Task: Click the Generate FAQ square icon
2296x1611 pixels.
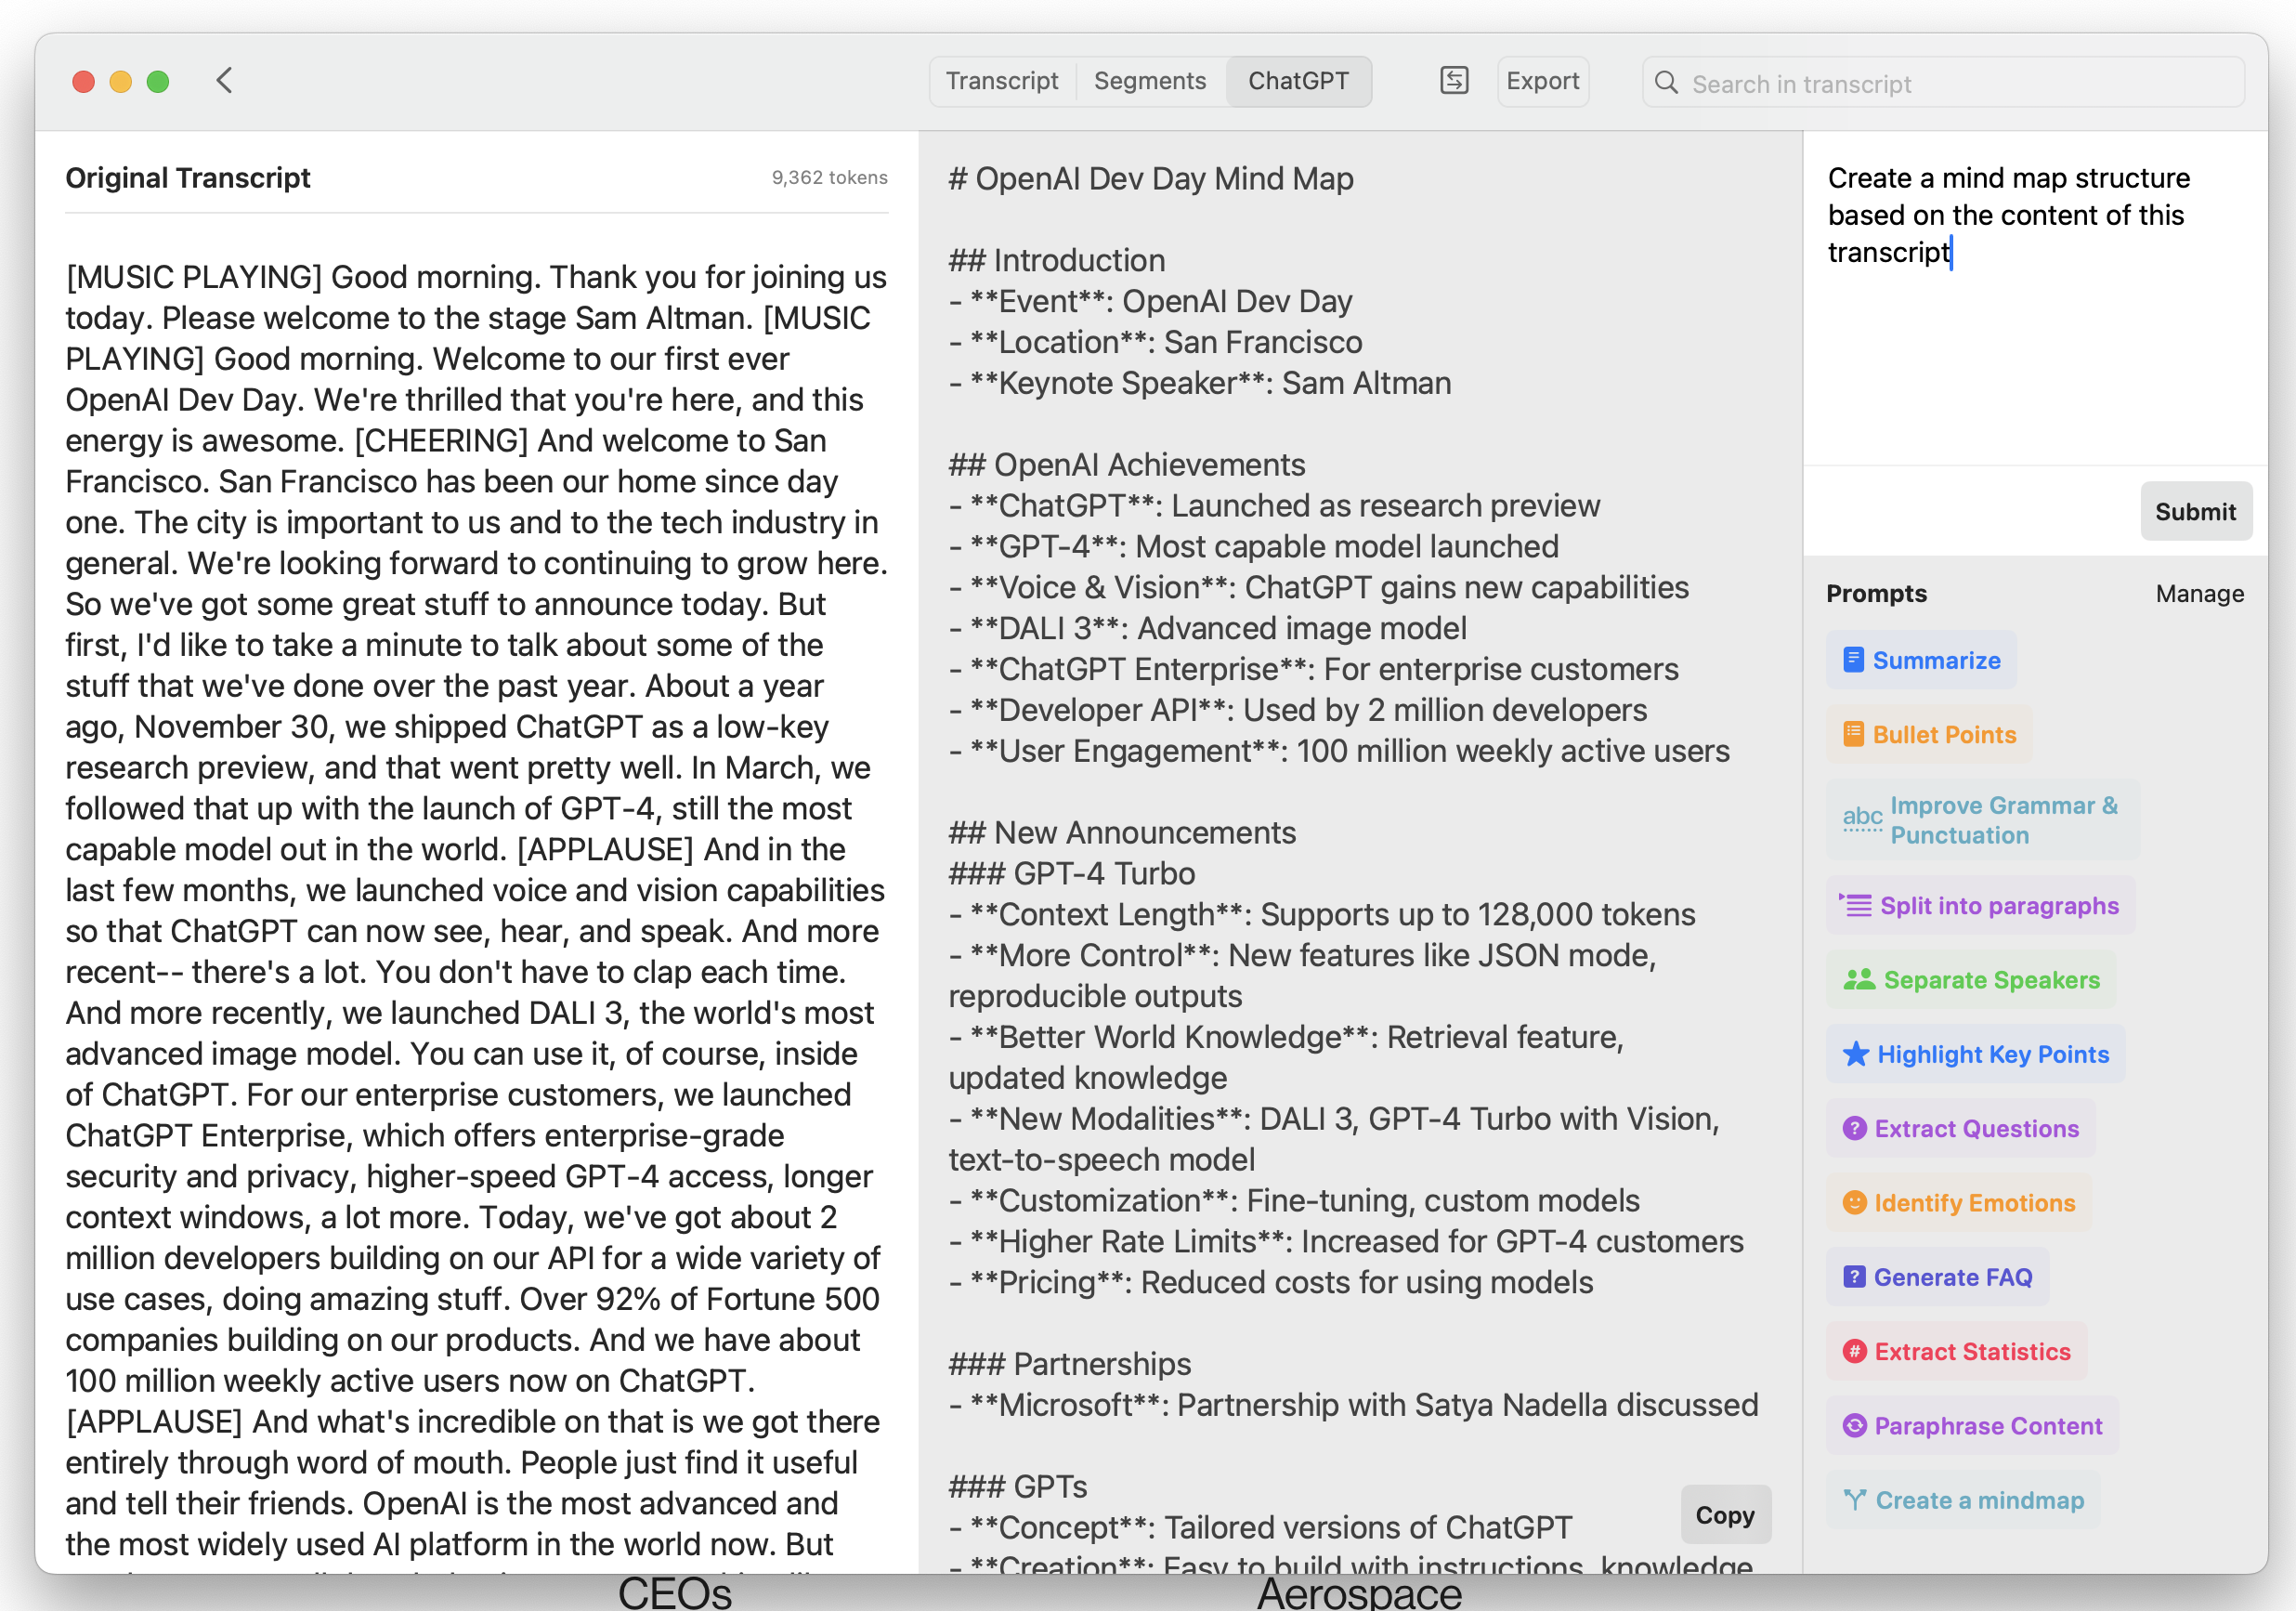Action: pyautogui.click(x=1854, y=1276)
